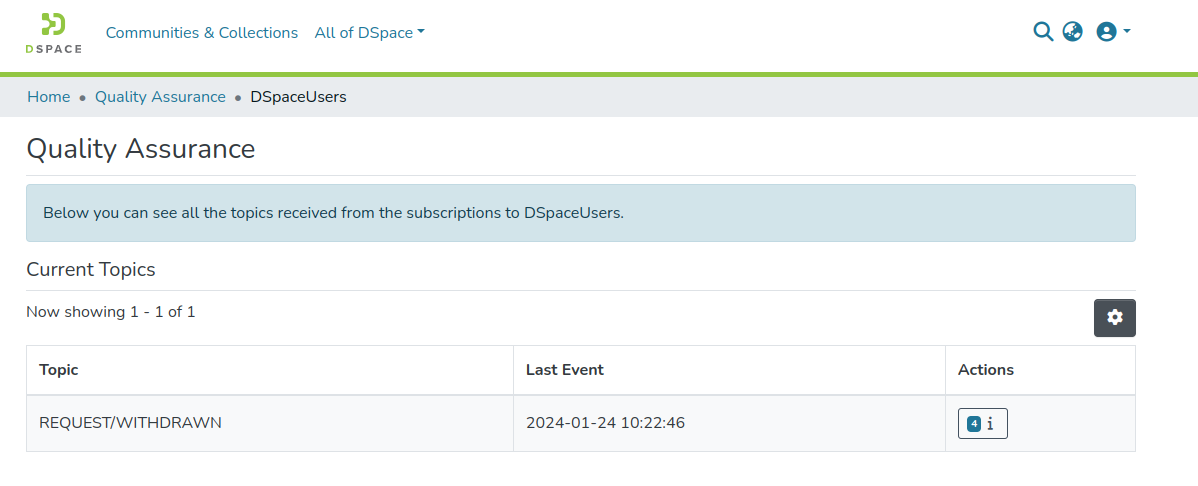Screen dimensions: 1198x486
Task: Click the info icon in Actions column
Action: pyautogui.click(x=991, y=424)
